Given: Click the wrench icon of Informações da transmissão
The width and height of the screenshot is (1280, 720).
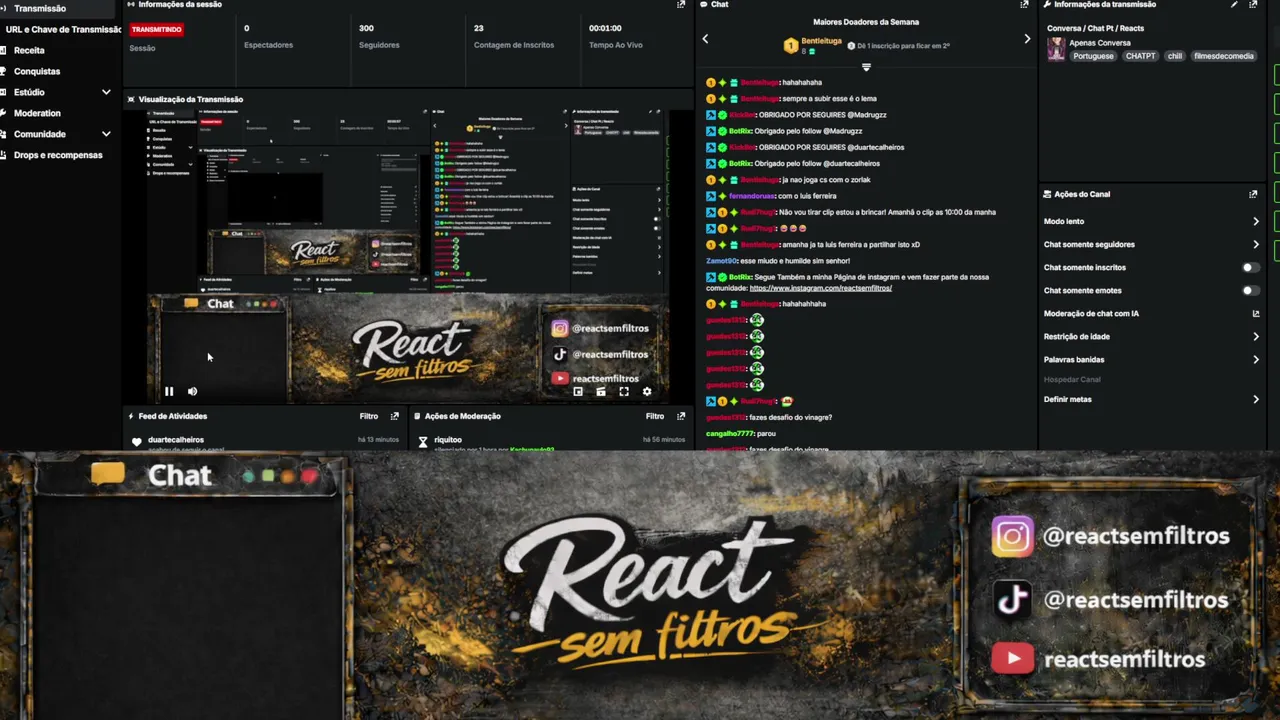Looking at the screenshot, I should [1047, 5].
